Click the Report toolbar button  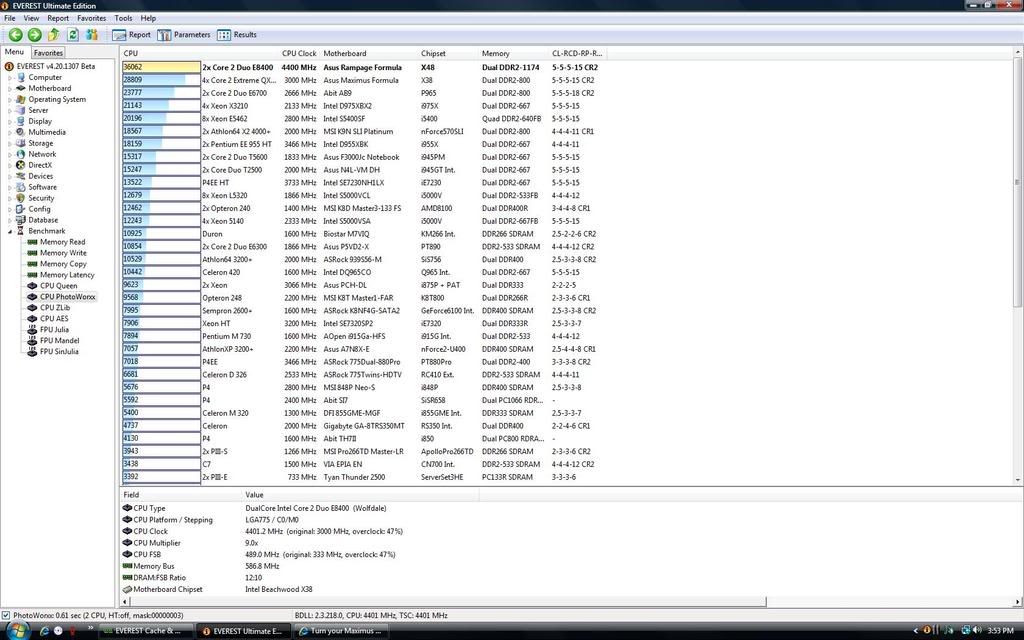click(x=131, y=35)
